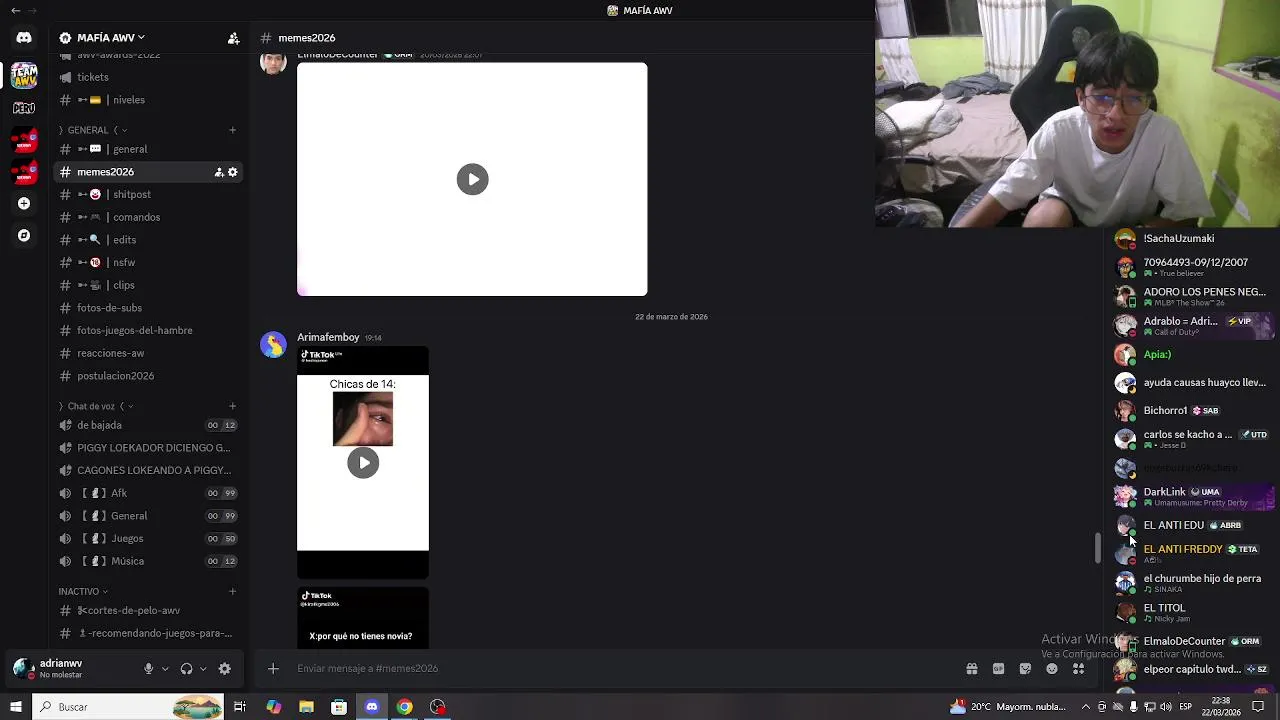
Task: Show hidden system tray icons
Action: (x=1086, y=707)
